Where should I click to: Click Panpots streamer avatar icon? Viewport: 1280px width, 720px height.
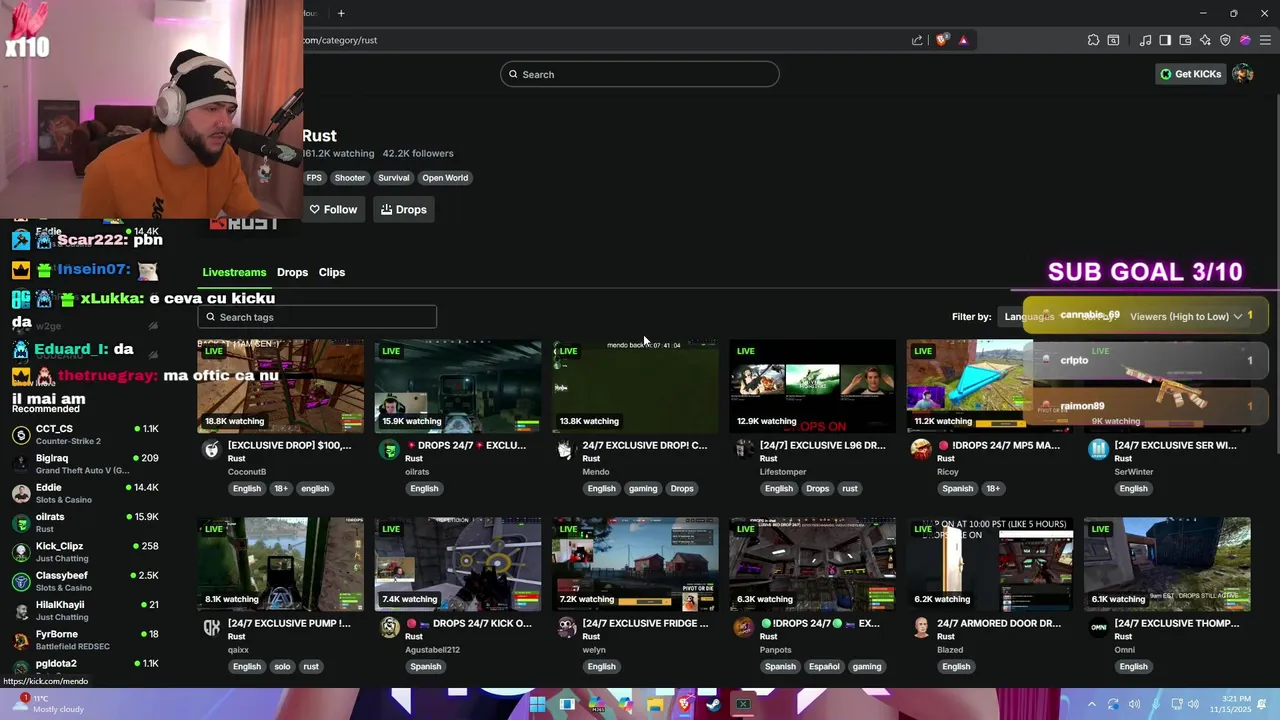coord(743,628)
